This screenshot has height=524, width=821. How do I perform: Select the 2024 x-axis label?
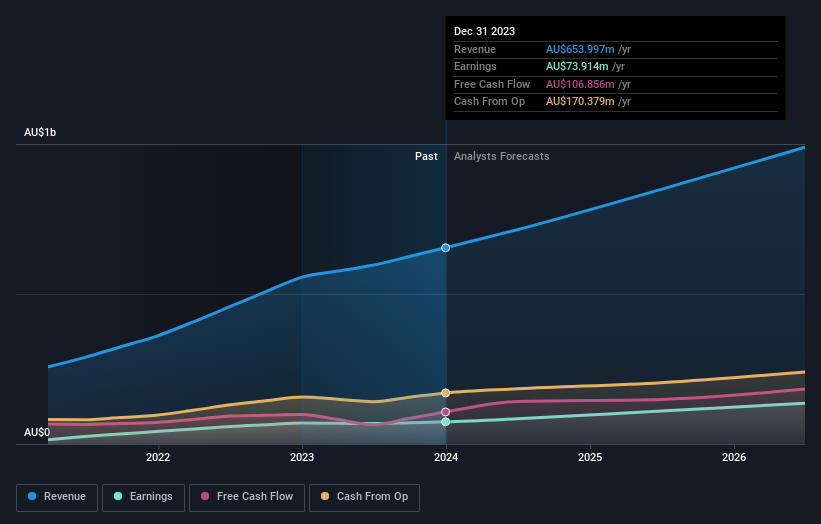click(x=446, y=457)
